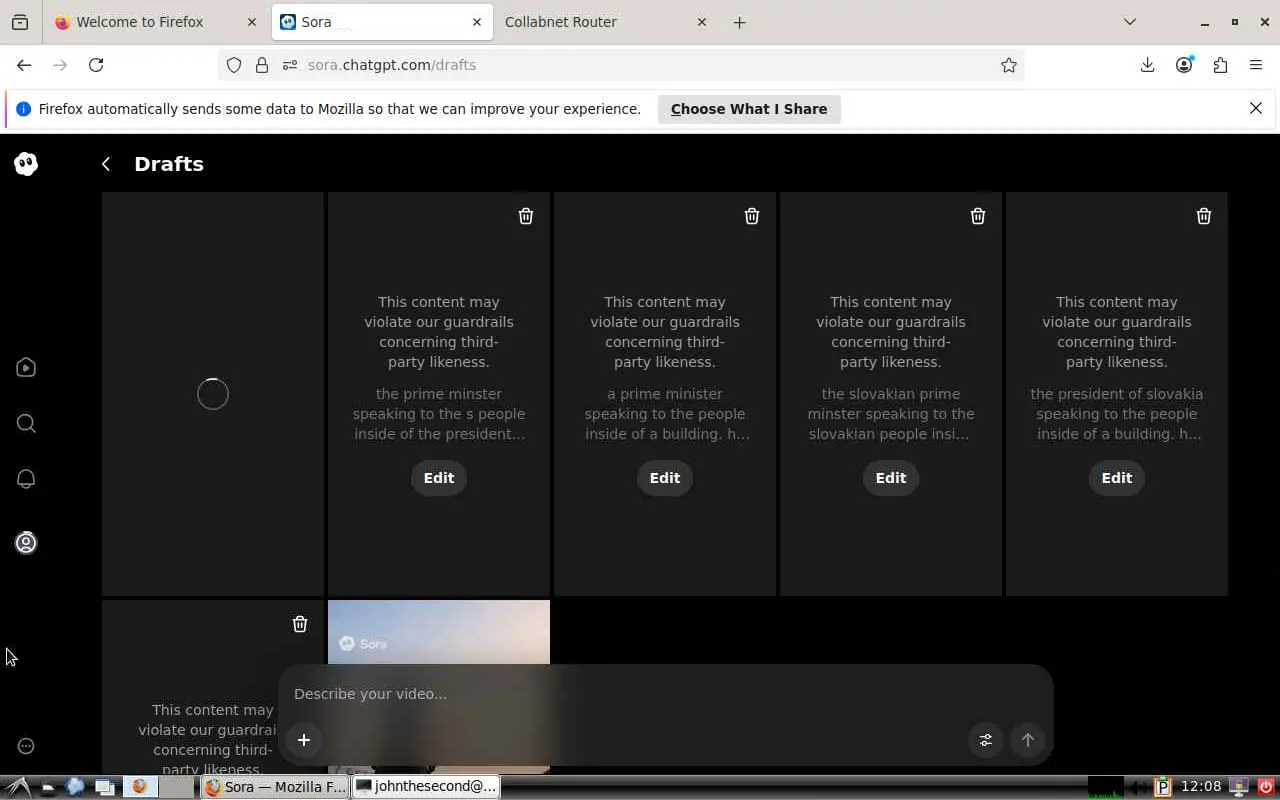Screen dimensions: 1280x800
Task: Open the loading draft with the spinner
Action: coord(213,394)
